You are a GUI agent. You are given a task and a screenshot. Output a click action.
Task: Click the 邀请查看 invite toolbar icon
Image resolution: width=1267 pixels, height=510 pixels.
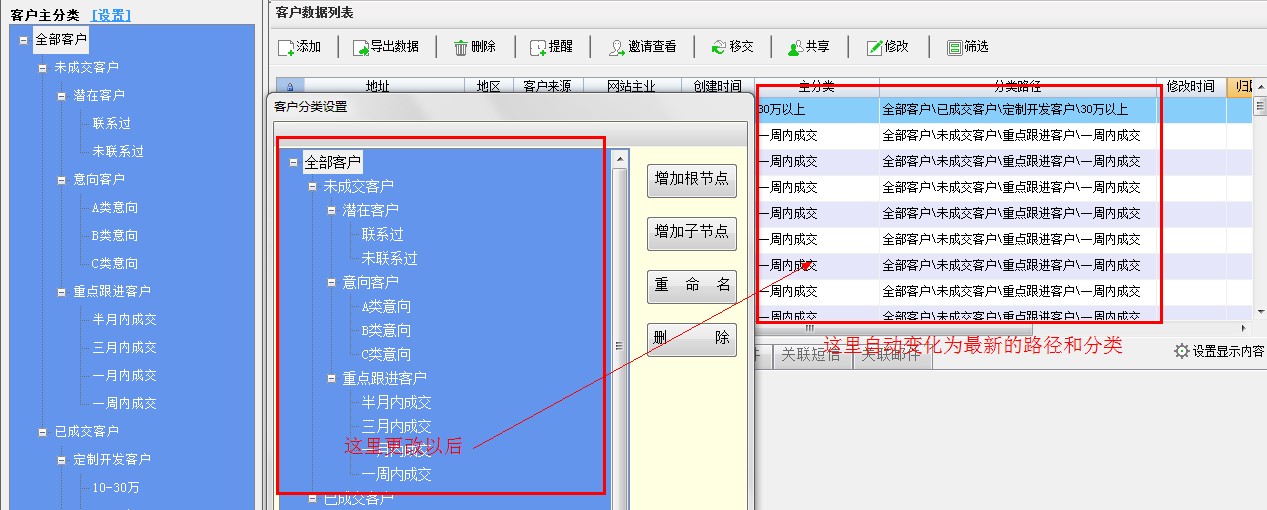(x=616, y=48)
